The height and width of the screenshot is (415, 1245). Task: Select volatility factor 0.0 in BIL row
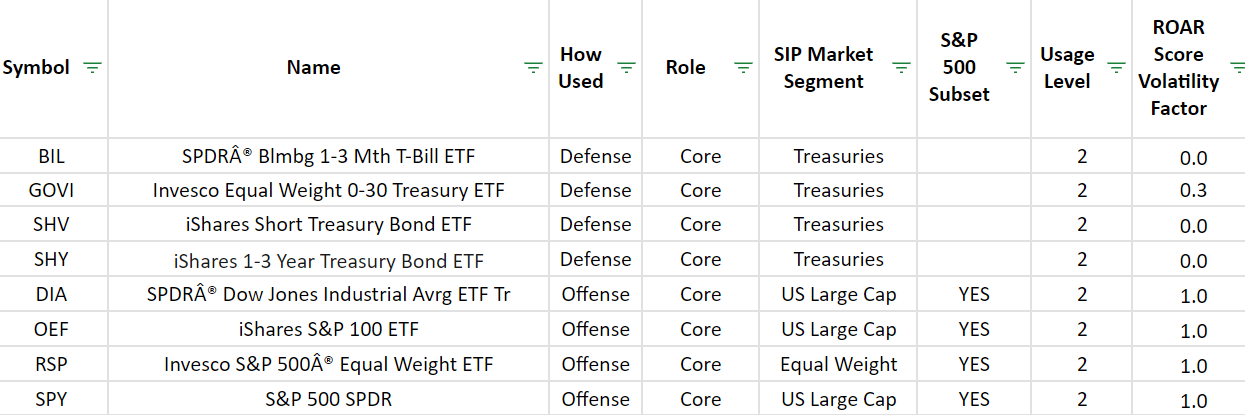1193,157
